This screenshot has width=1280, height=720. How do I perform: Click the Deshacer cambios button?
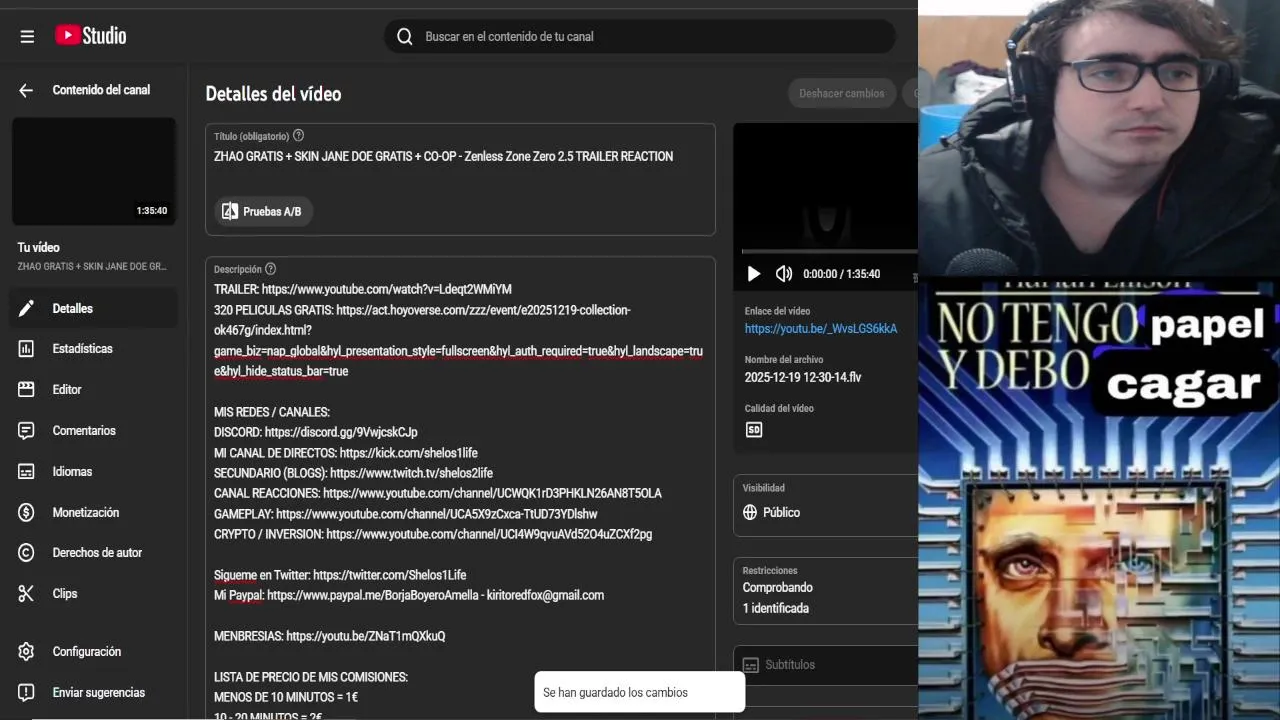pyautogui.click(x=842, y=94)
